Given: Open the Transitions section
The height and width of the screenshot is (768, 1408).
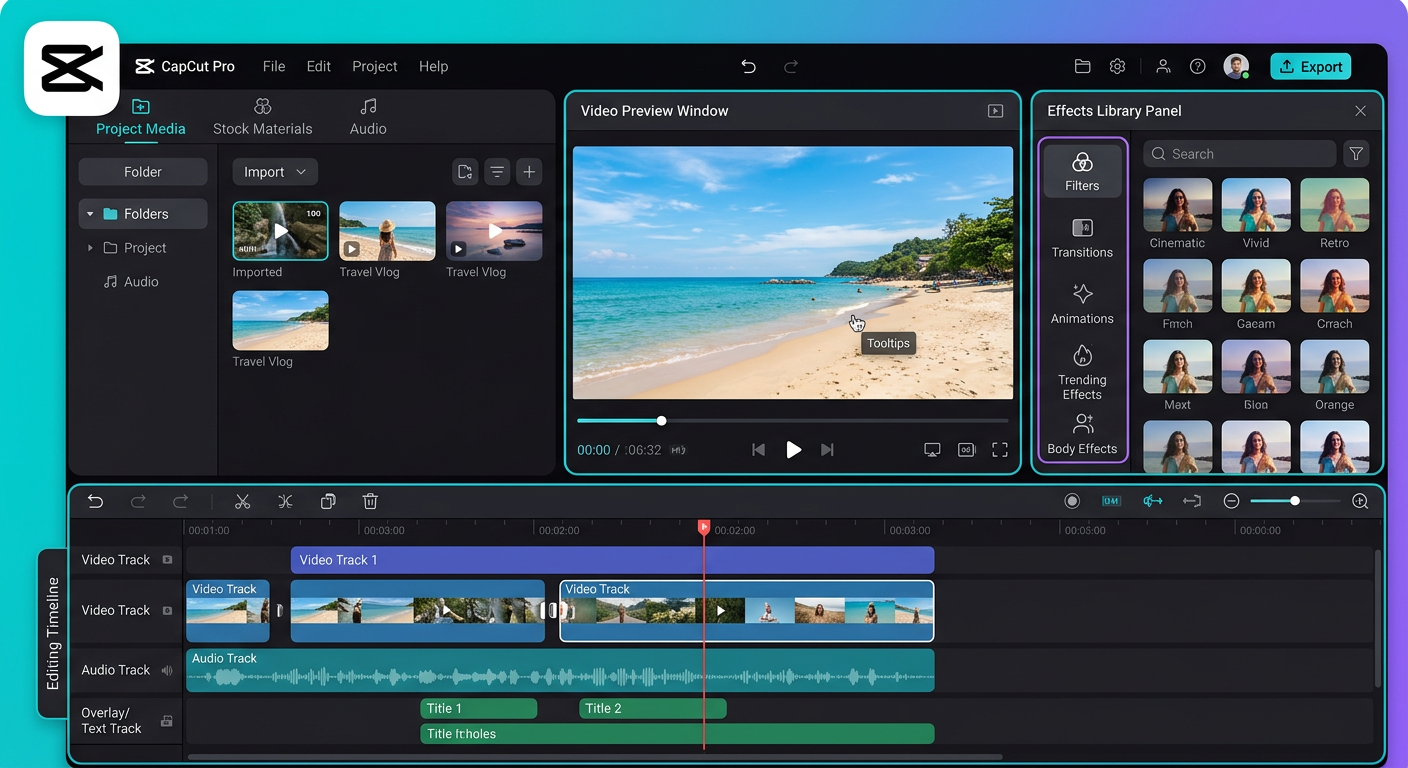Looking at the screenshot, I should pyautogui.click(x=1082, y=238).
